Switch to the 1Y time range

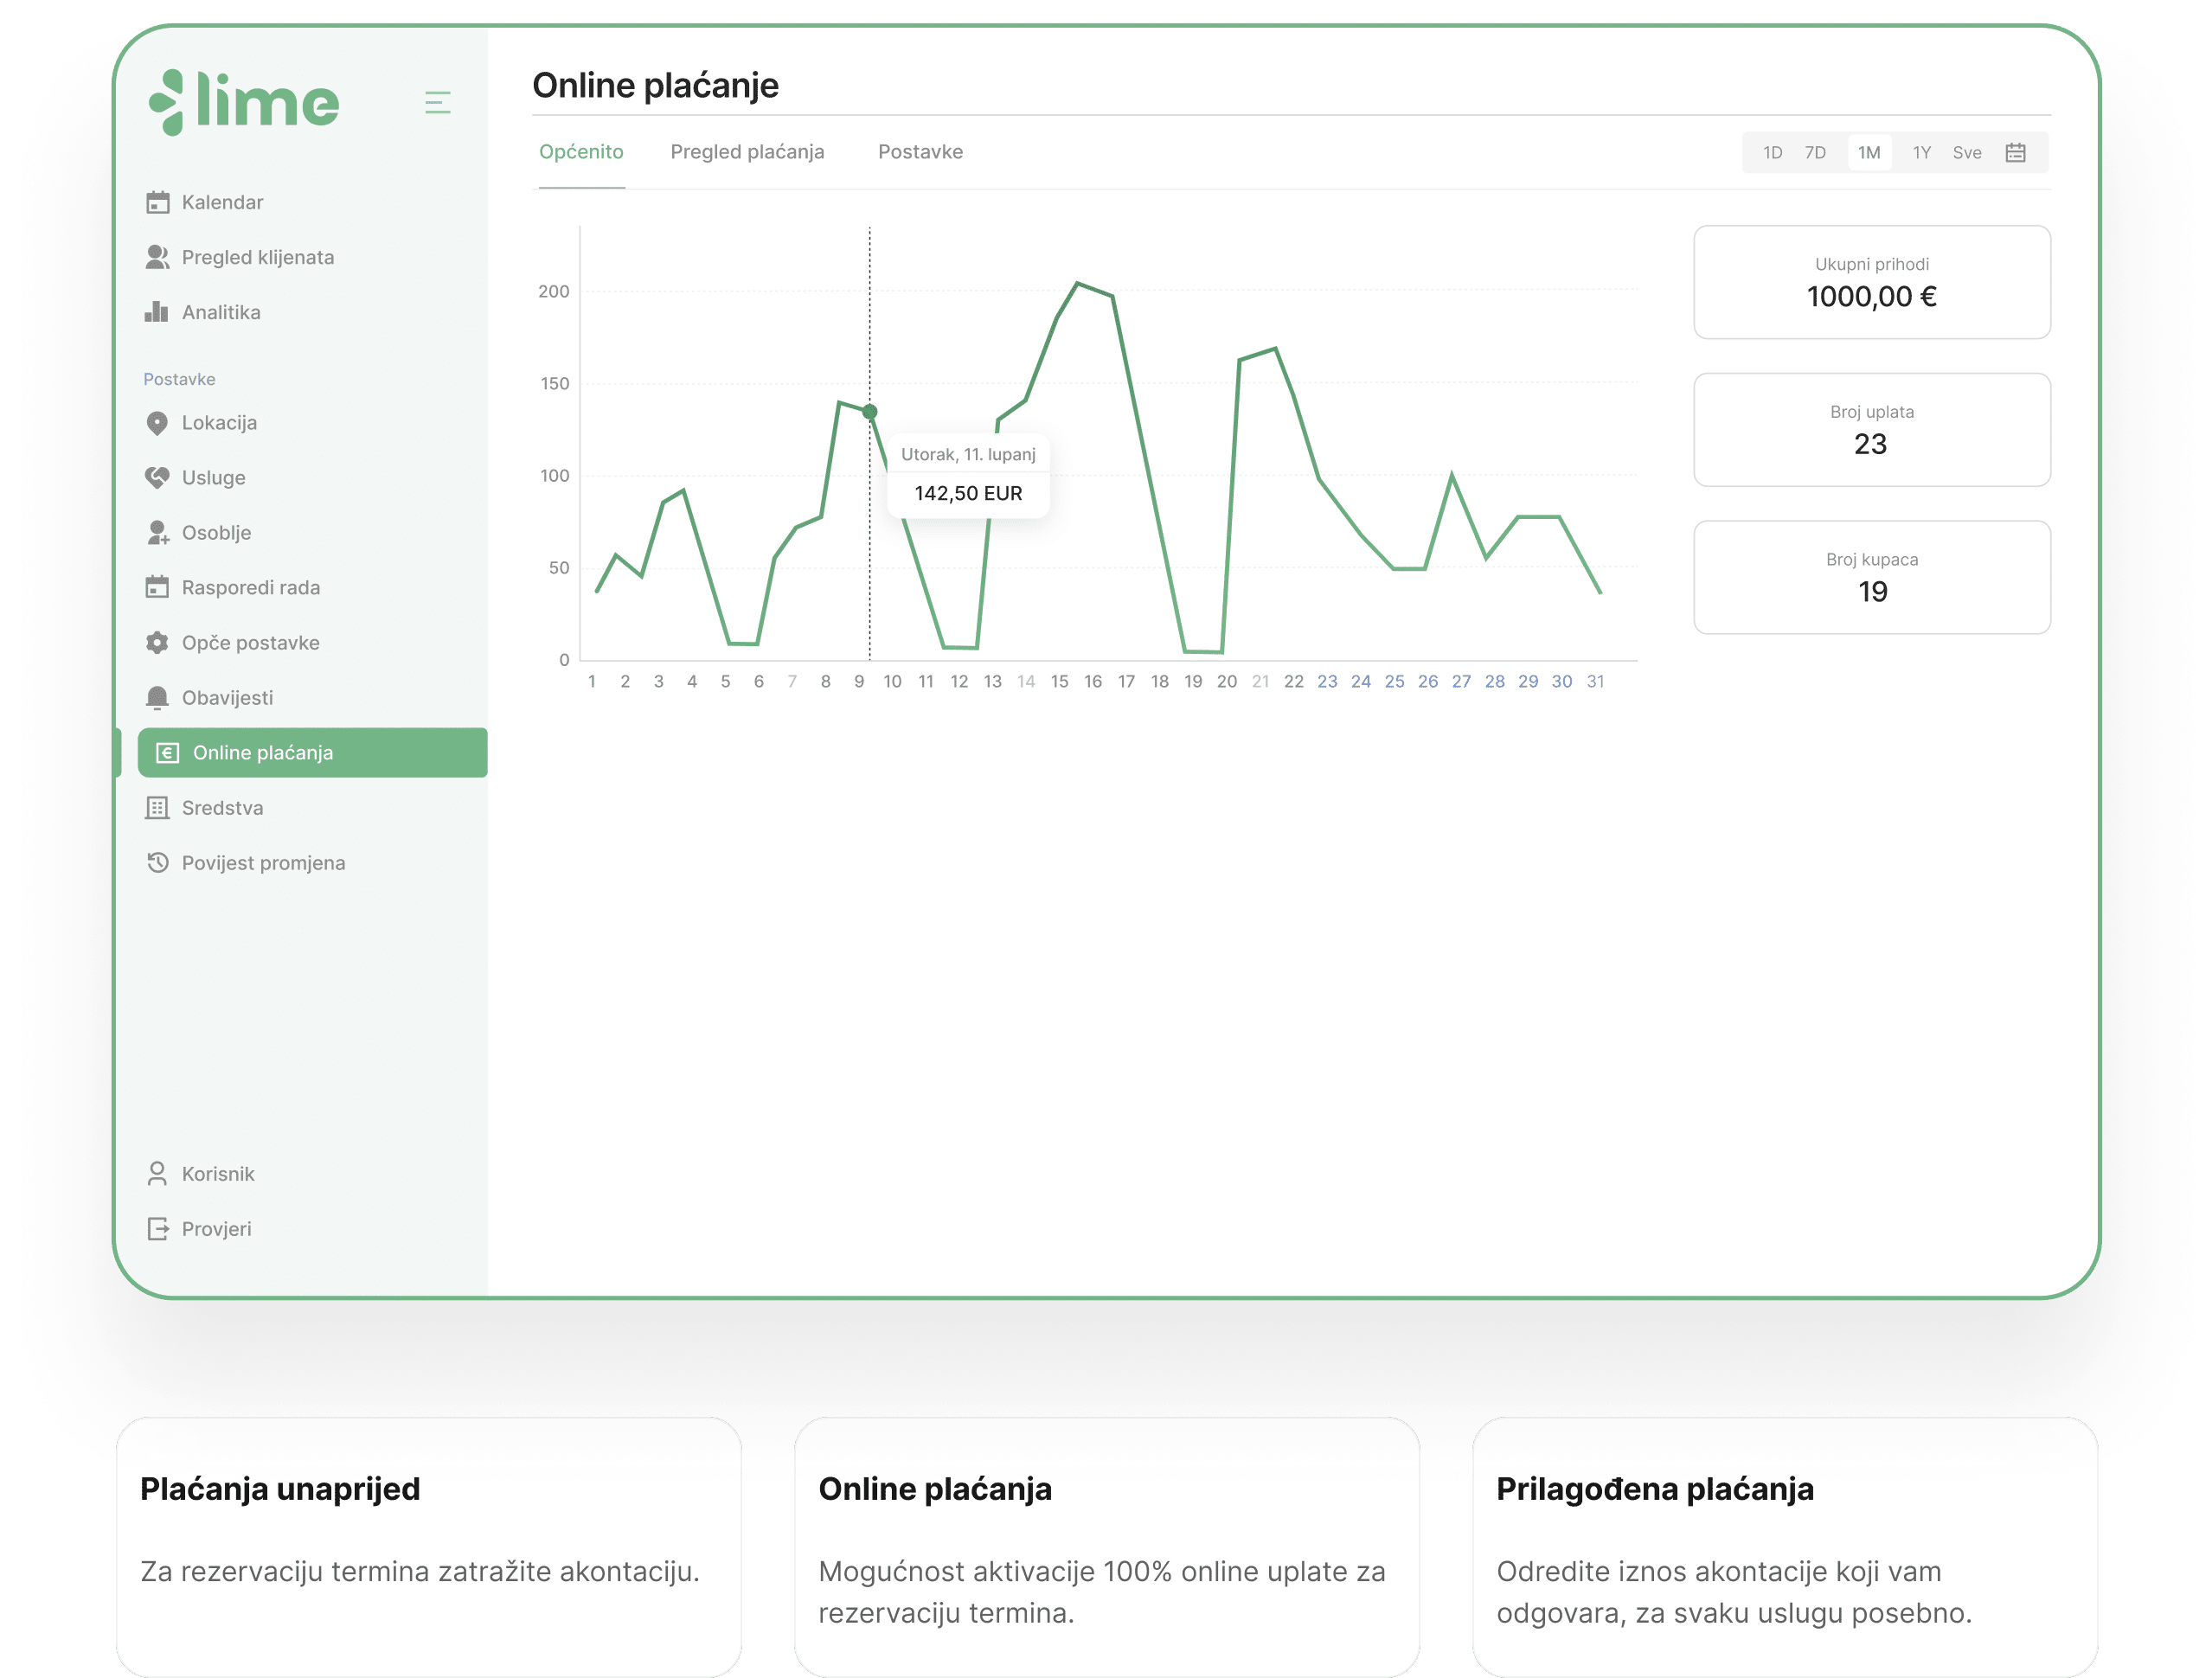coord(1921,152)
